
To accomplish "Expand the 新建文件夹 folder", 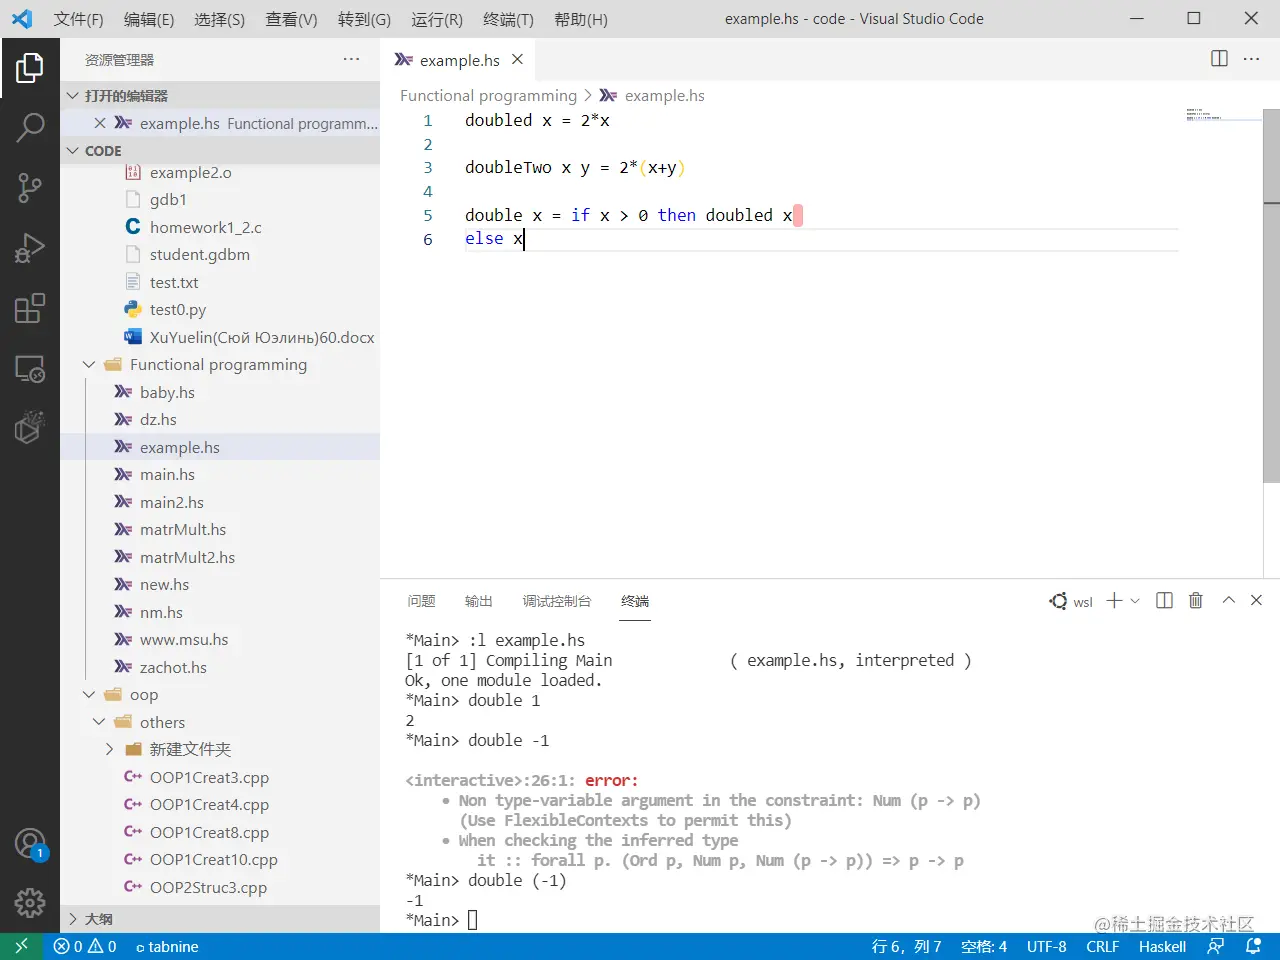I will pyautogui.click(x=109, y=749).
